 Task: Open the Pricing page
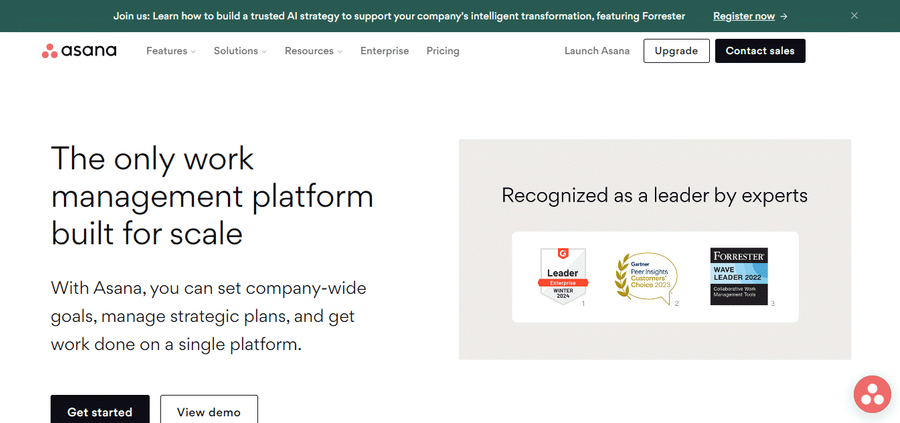pos(443,51)
